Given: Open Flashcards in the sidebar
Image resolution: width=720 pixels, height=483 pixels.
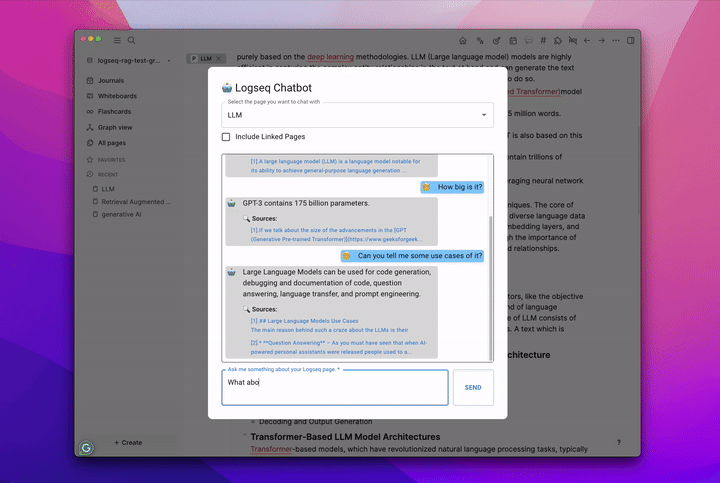Looking at the screenshot, I should 114,112.
